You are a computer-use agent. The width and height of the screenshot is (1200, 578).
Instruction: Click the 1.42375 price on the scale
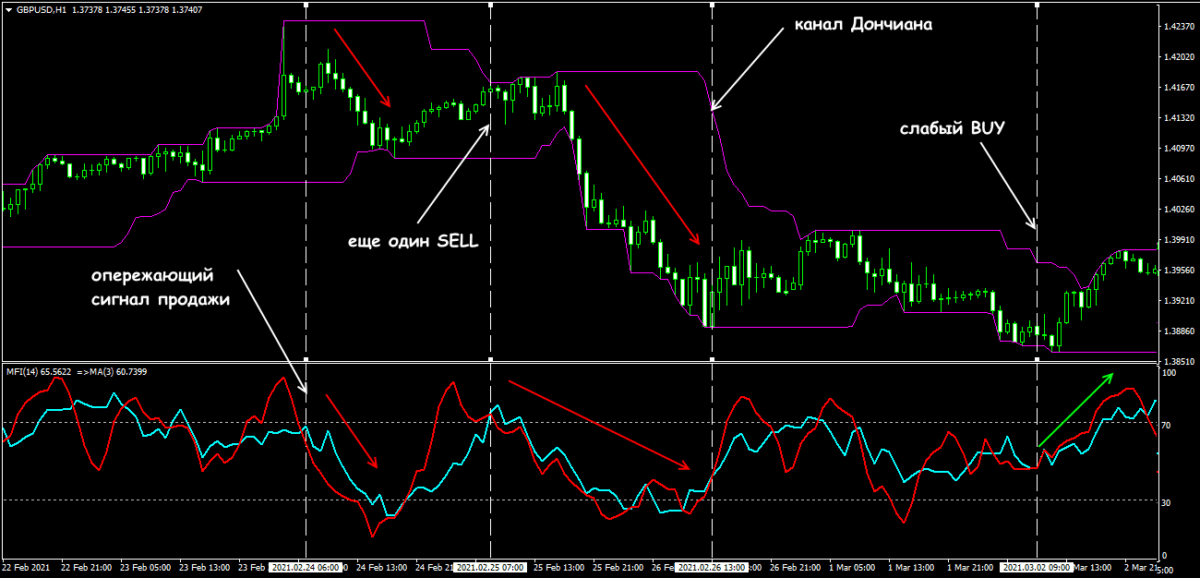1178,27
